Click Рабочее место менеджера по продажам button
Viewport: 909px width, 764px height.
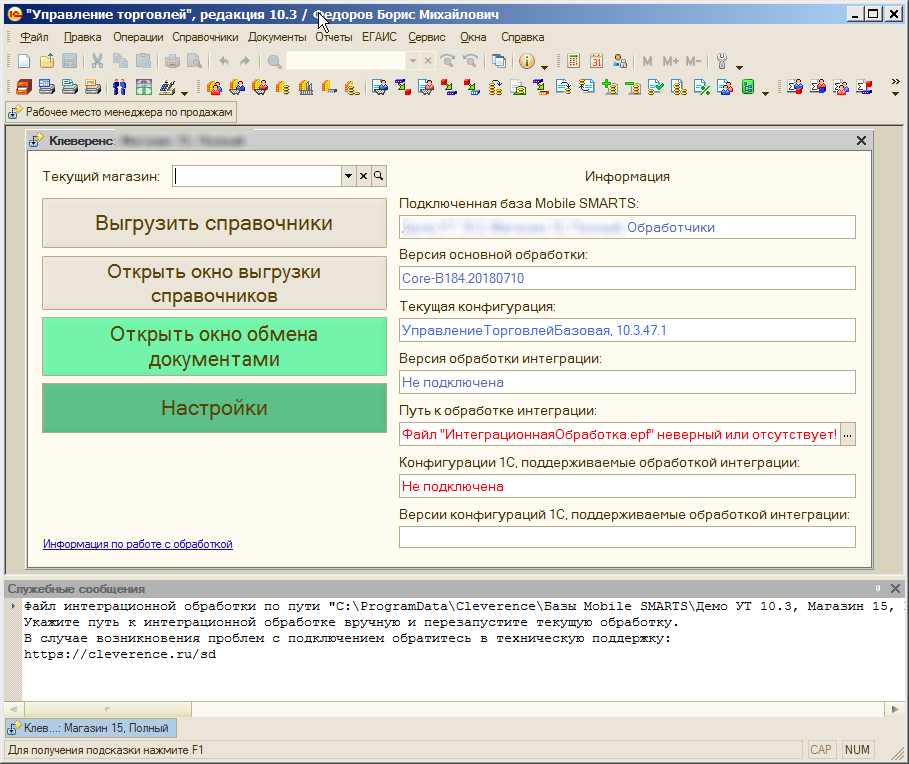pos(122,112)
